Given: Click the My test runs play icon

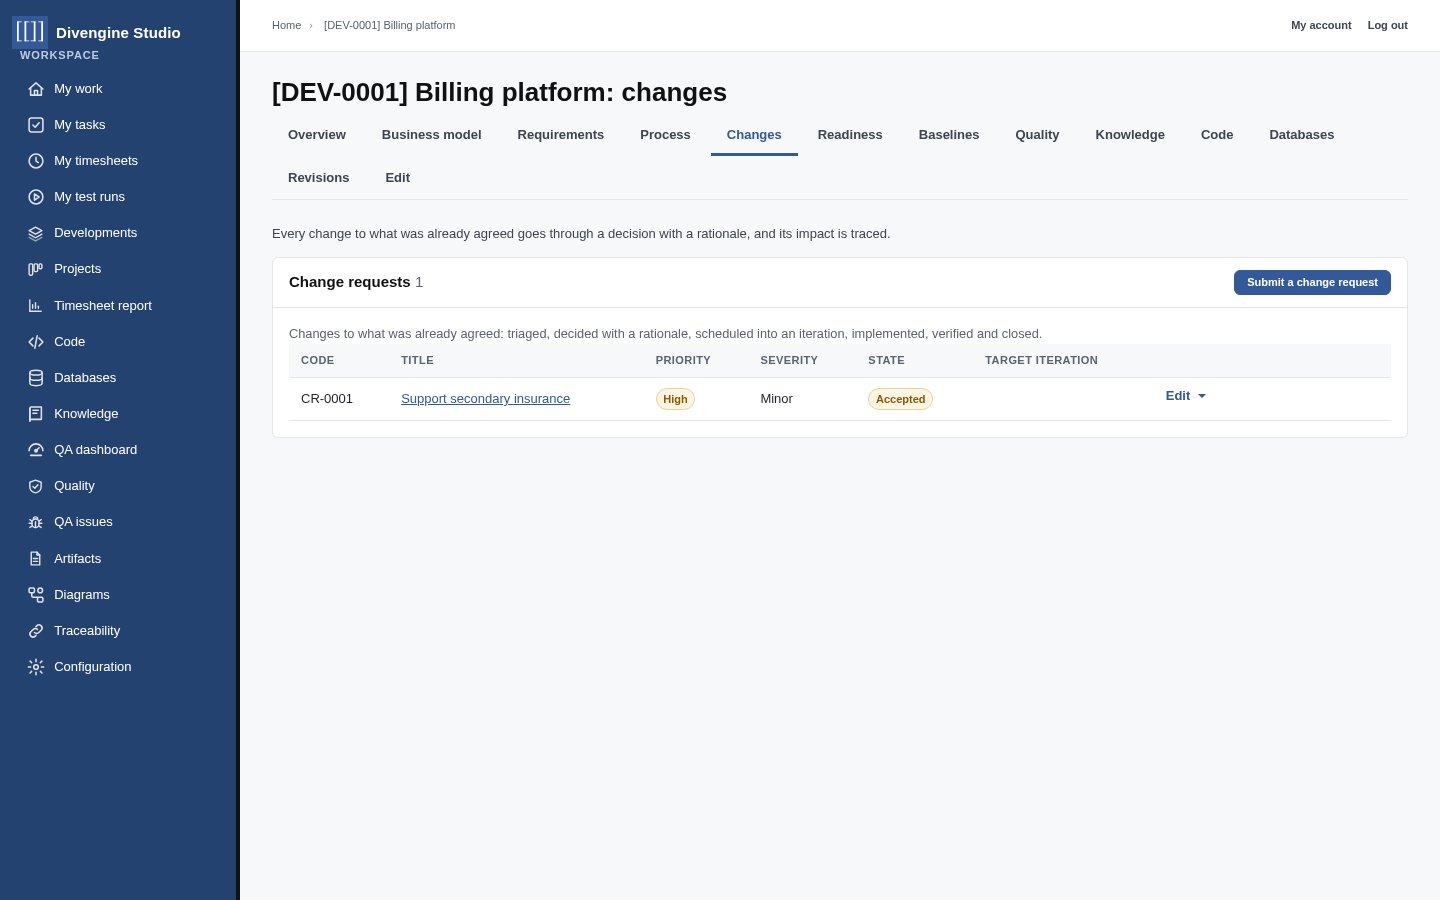Looking at the screenshot, I should point(36,197).
